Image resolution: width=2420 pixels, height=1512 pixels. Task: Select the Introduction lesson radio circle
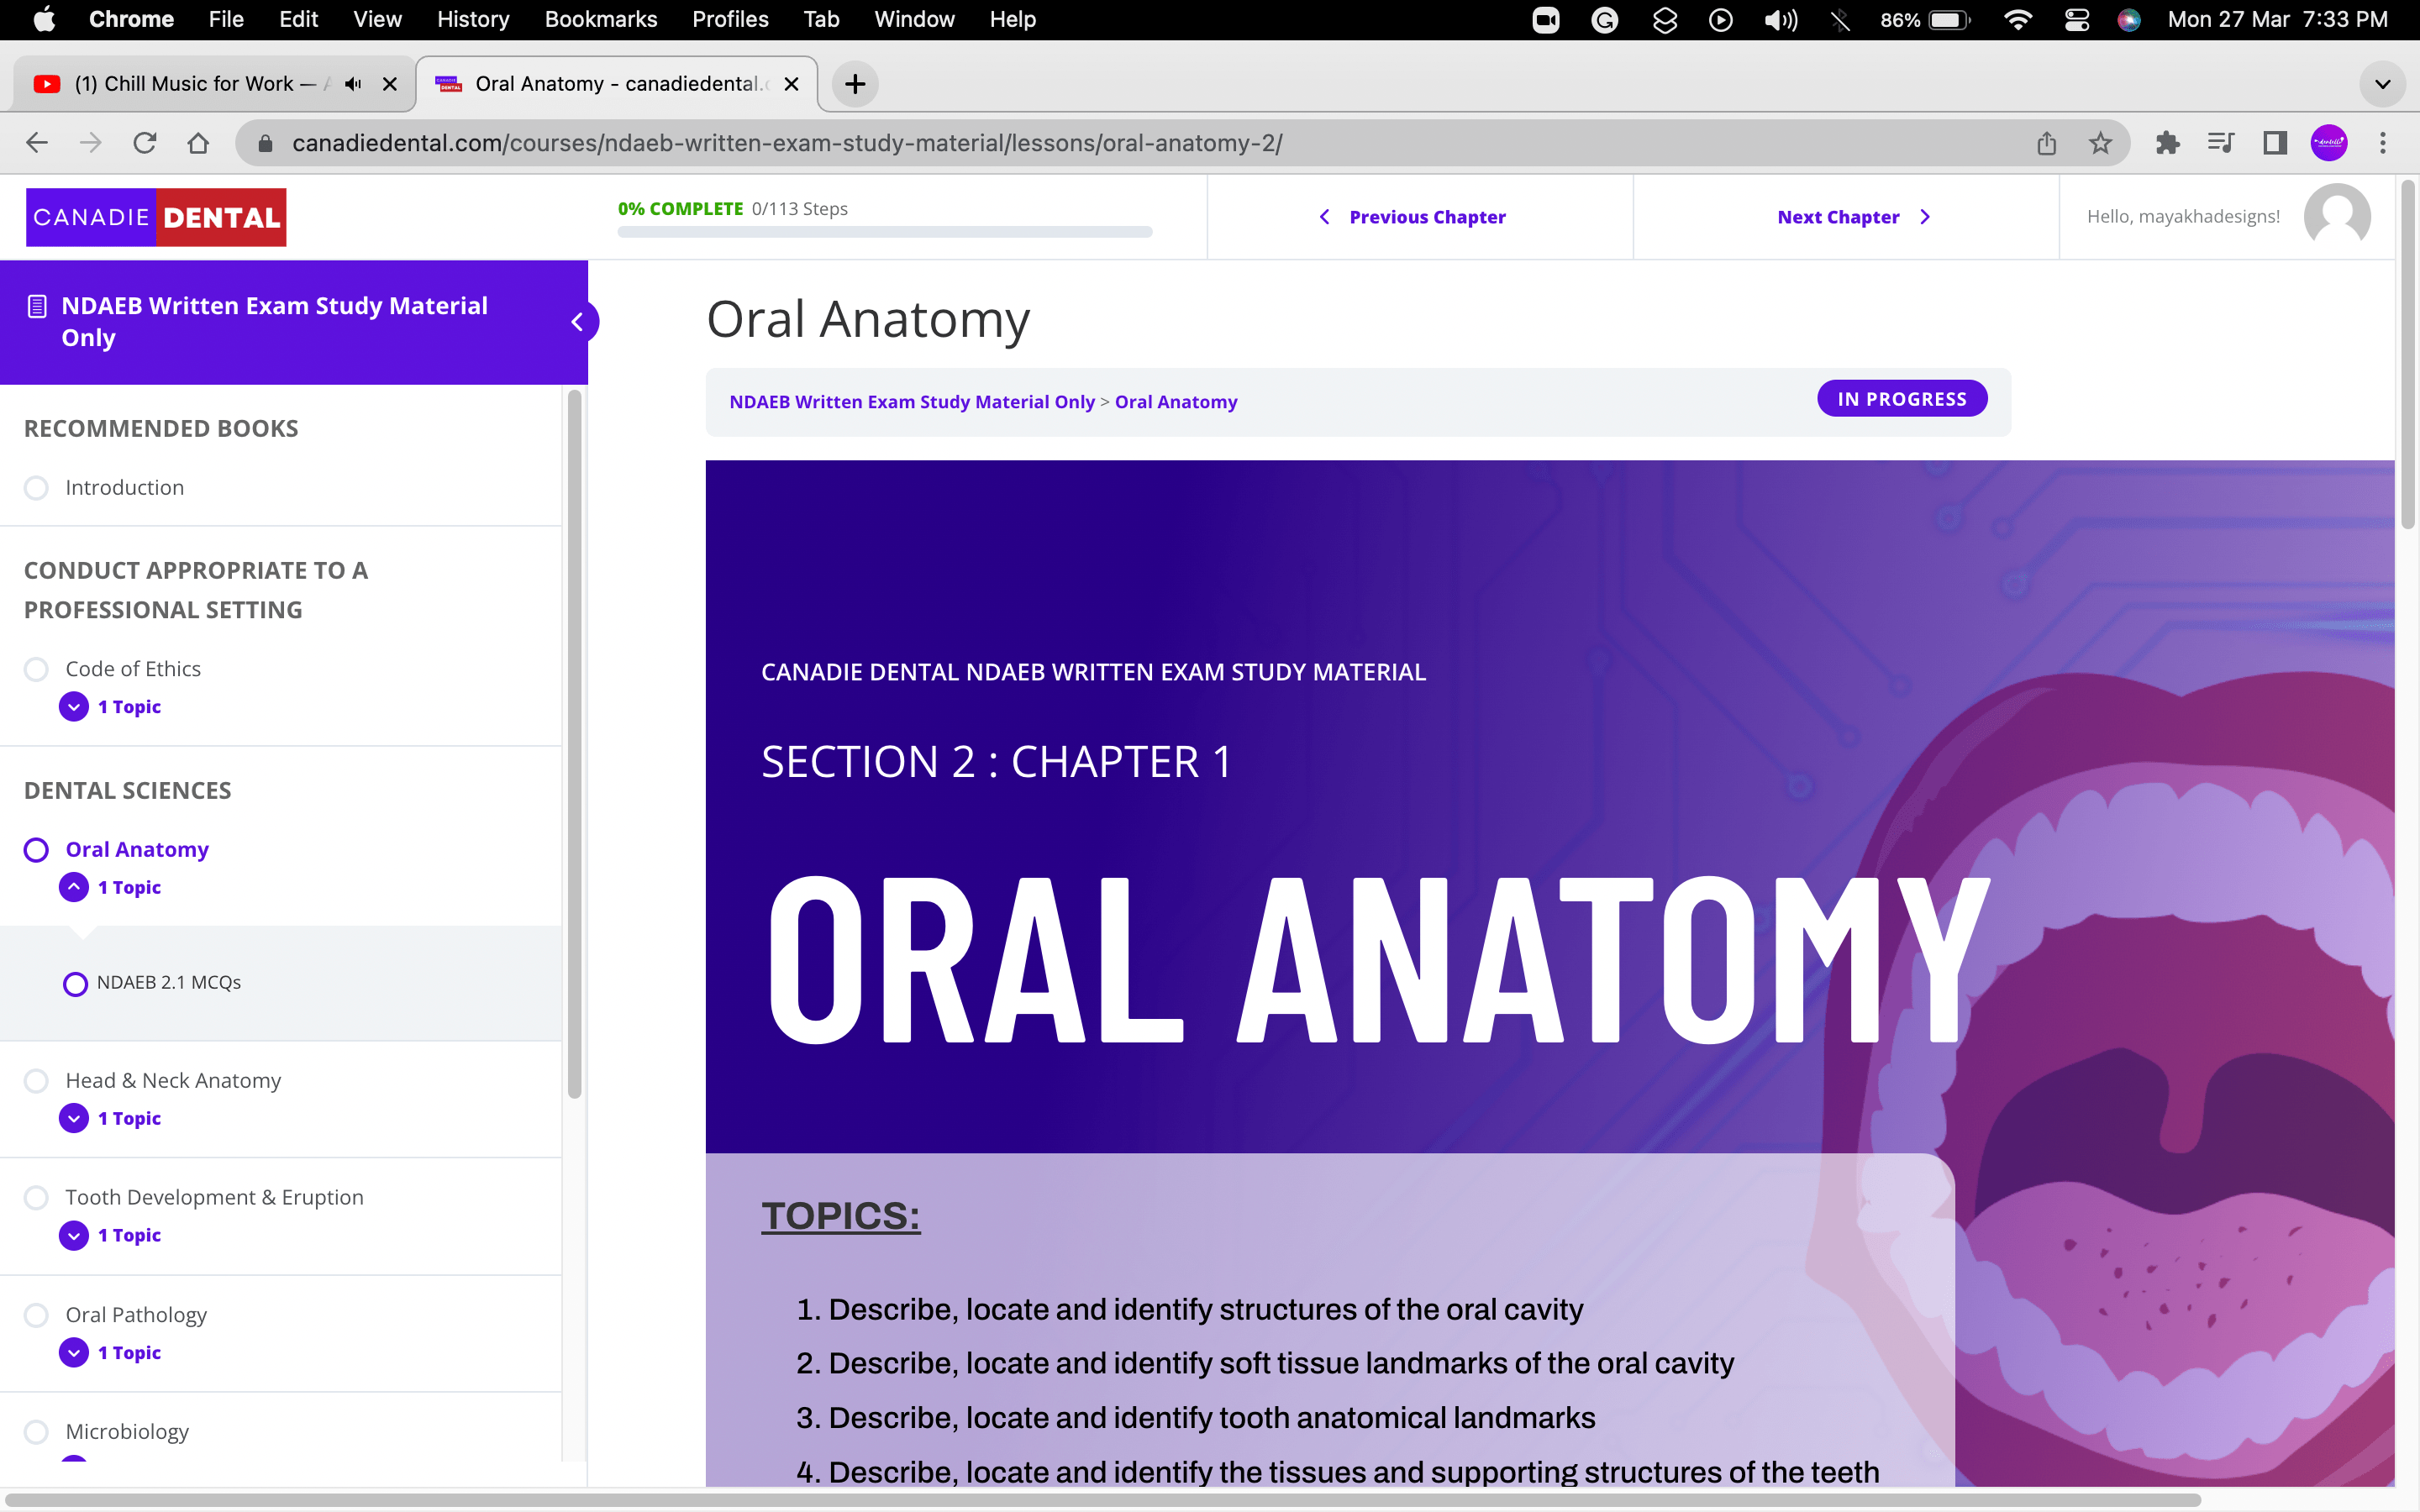coord(36,487)
